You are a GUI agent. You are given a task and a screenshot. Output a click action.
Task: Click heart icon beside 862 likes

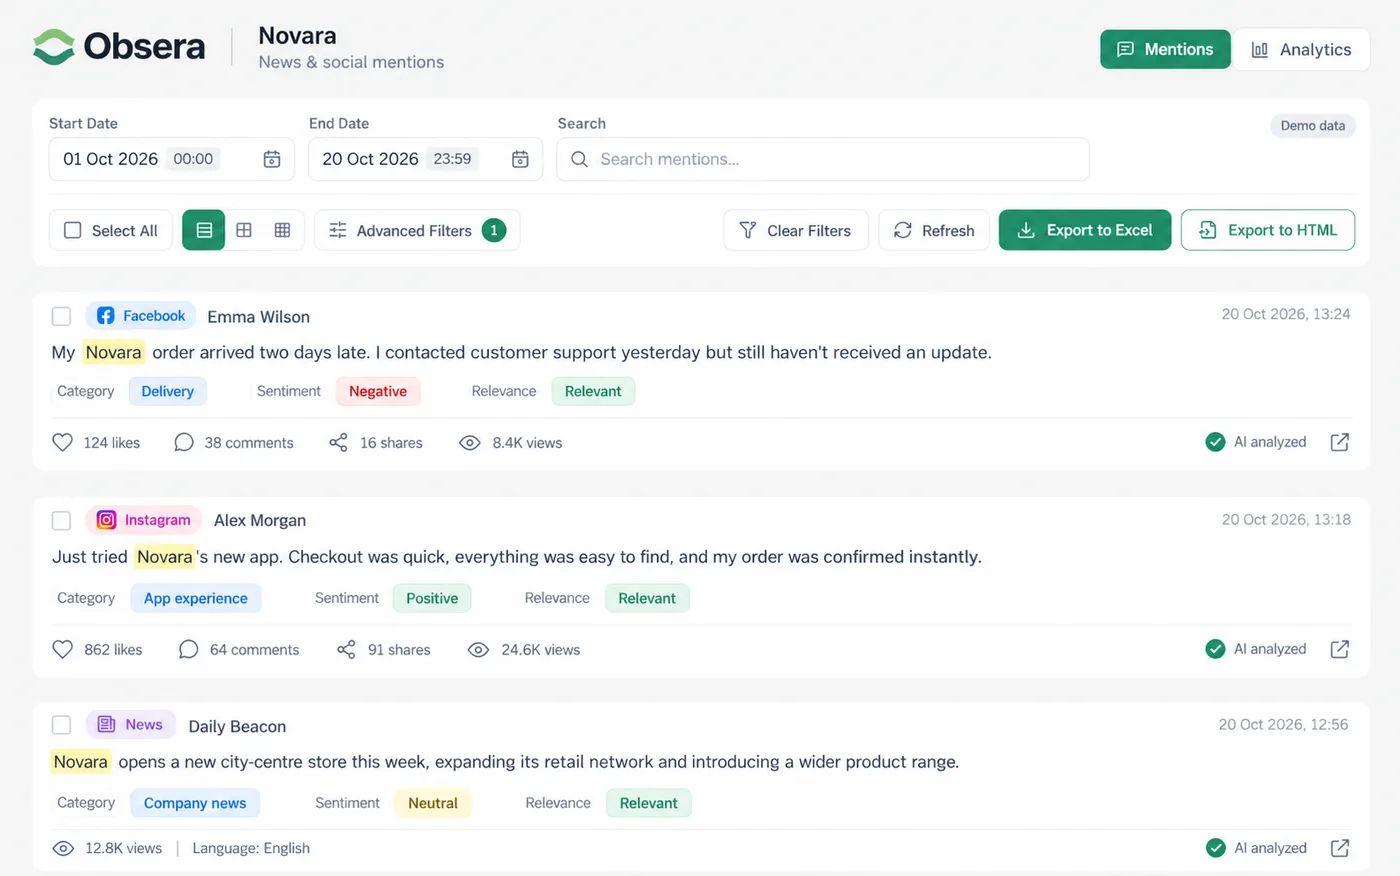[62, 649]
